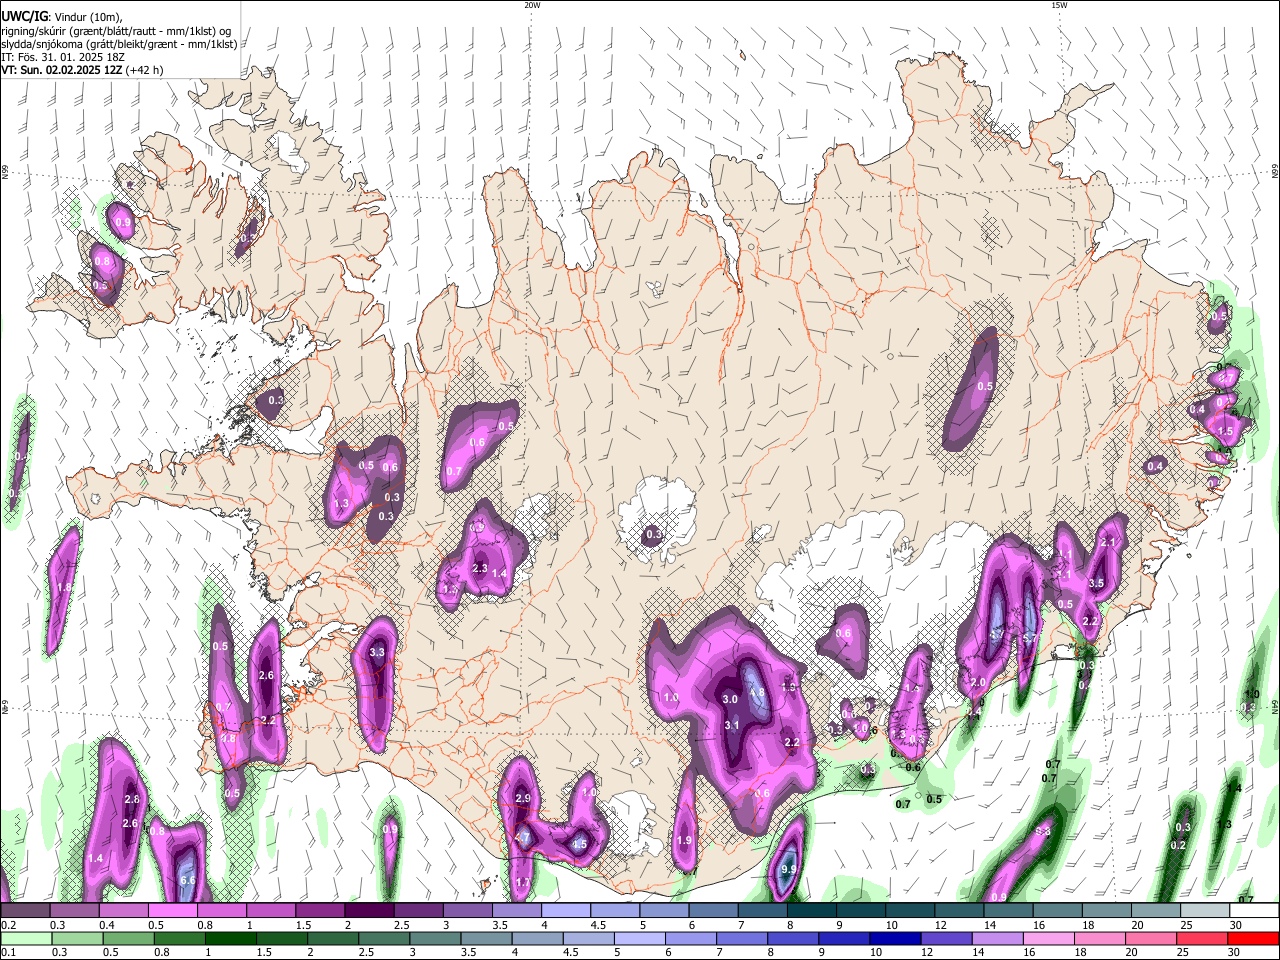Click the '20W' longitude label at top
1280x960 pixels.
click(532, 5)
